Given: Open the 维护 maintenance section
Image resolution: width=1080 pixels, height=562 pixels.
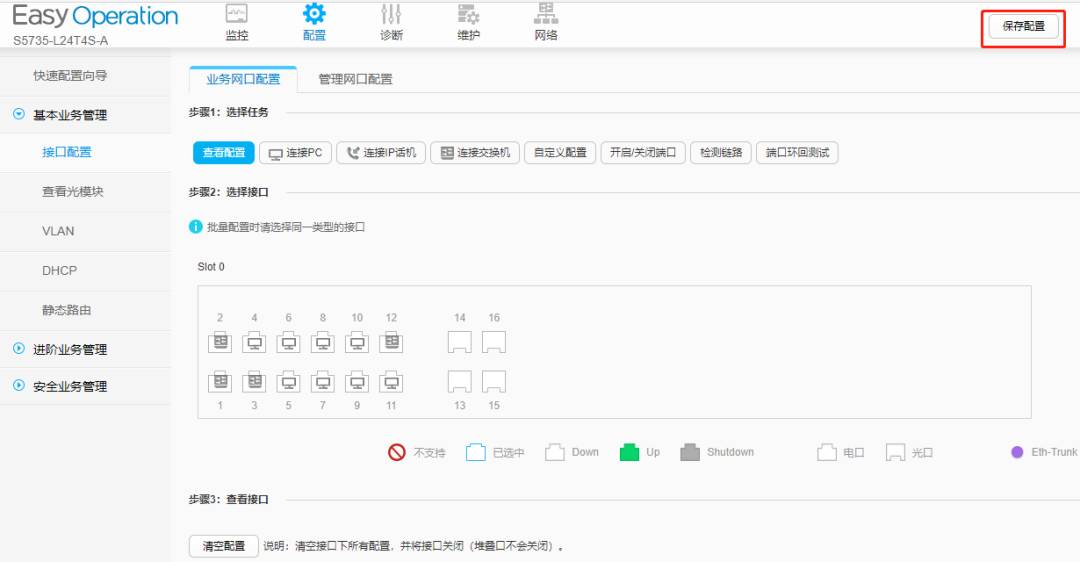Looking at the screenshot, I should coord(468,22).
